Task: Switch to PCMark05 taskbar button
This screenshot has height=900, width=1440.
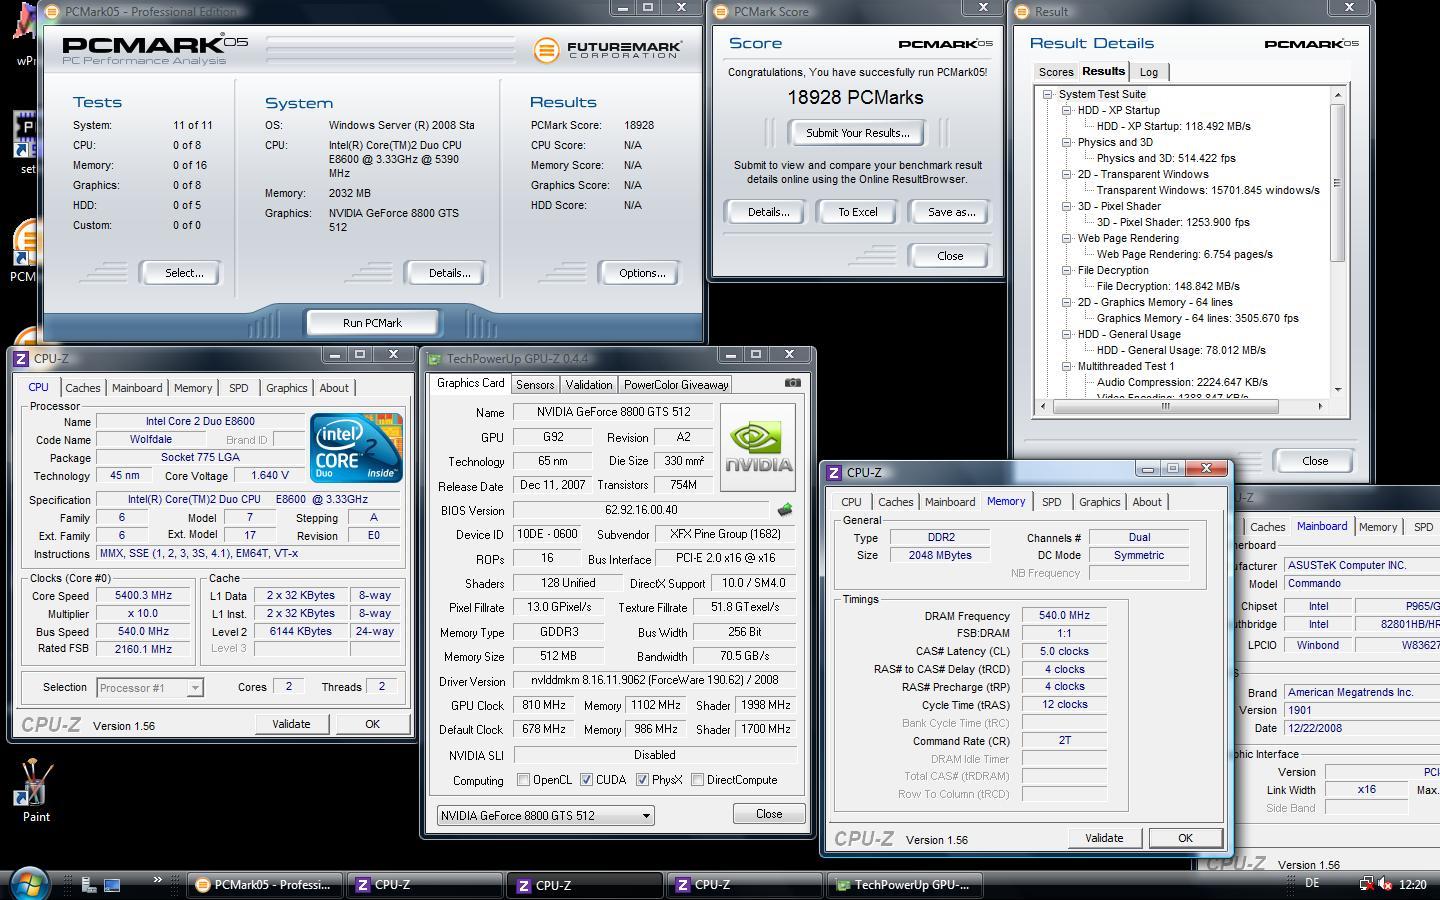Action: tap(264, 885)
